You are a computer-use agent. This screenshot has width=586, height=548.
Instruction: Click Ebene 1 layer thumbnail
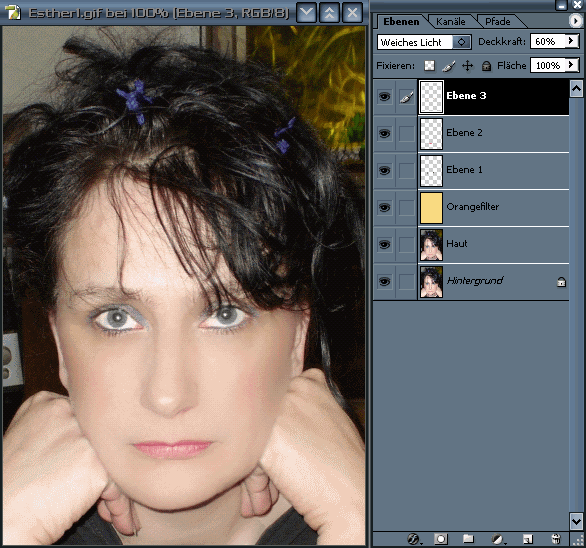(431, 171)
